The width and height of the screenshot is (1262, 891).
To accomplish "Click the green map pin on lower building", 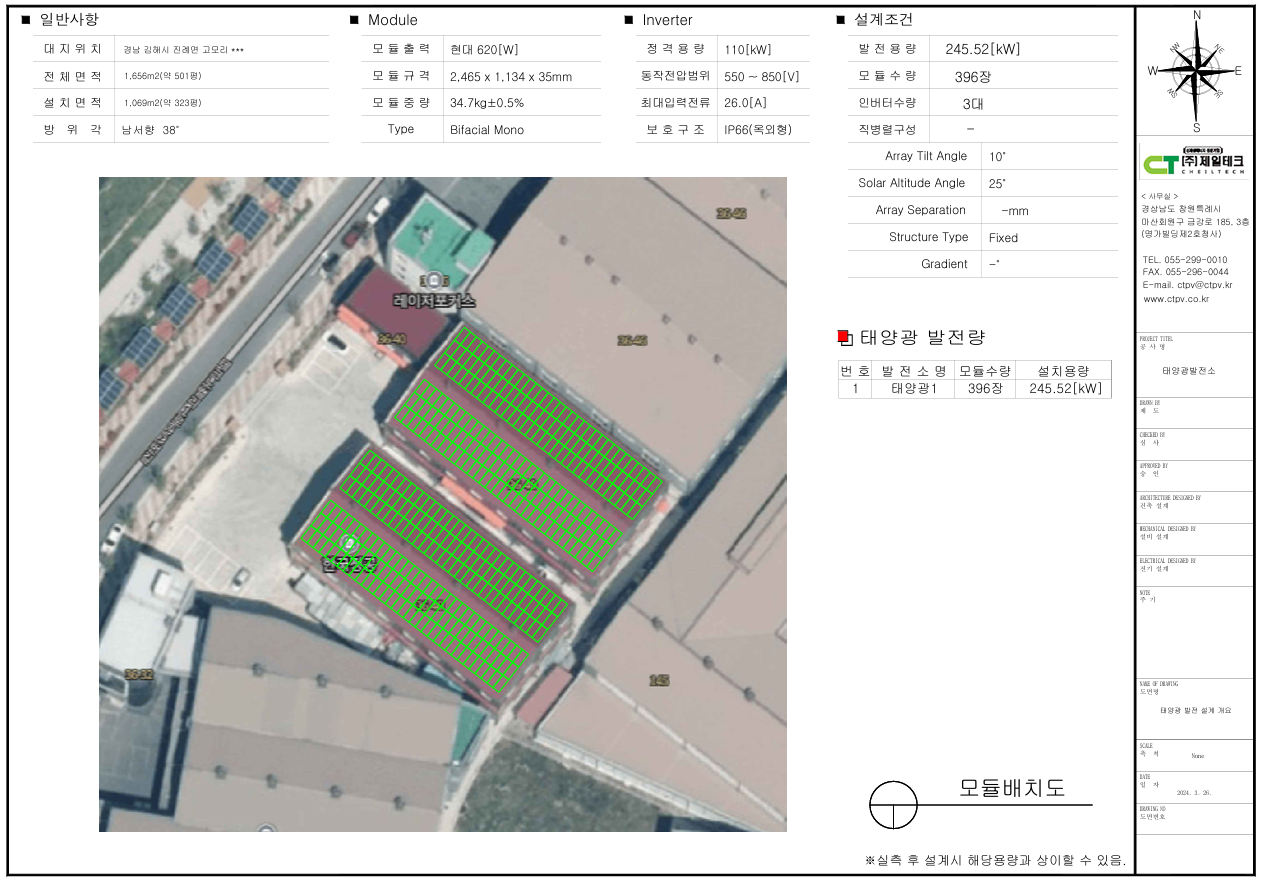I will 349,544.
